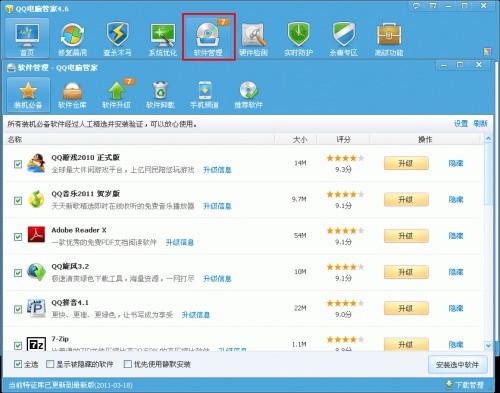
Task: Click 升级 button for QQ音乐2011
Action: pos(406,200)
